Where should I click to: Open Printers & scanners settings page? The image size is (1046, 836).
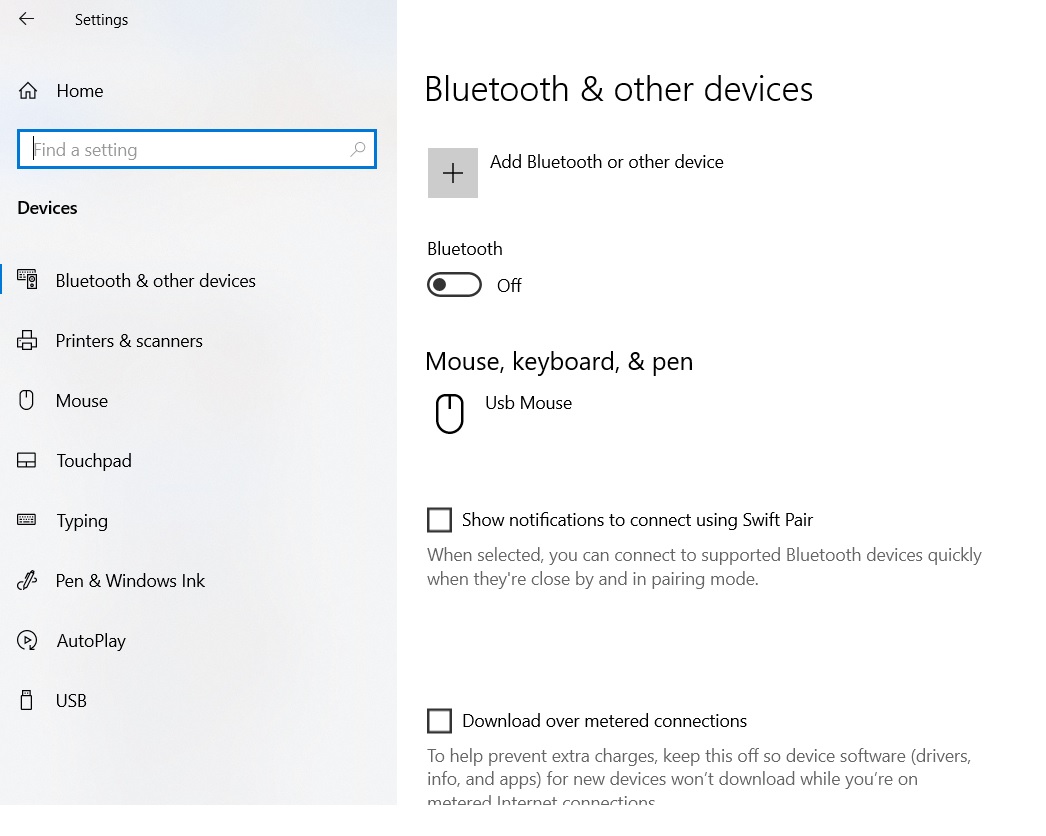(x=129, y=341)
